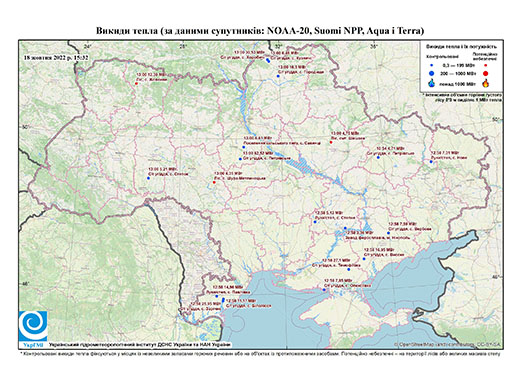Click the 18 жовтня 2022 date label

click(56, 57)
